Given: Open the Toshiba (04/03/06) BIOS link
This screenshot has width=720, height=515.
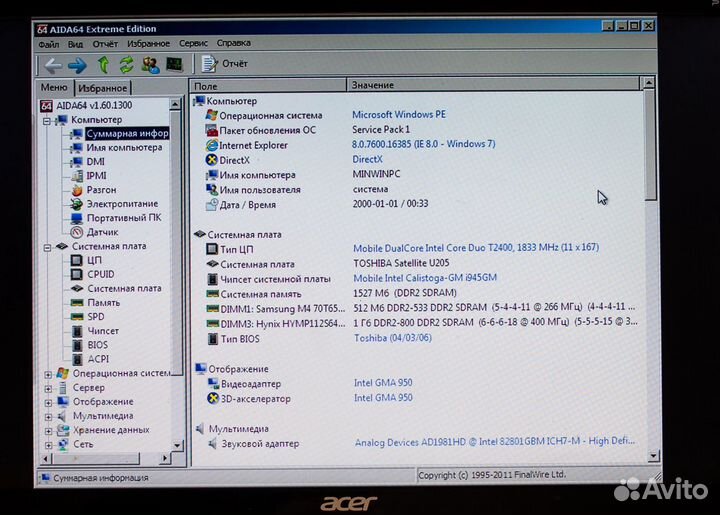Looking at the screenshot, I should click(393, 338).
